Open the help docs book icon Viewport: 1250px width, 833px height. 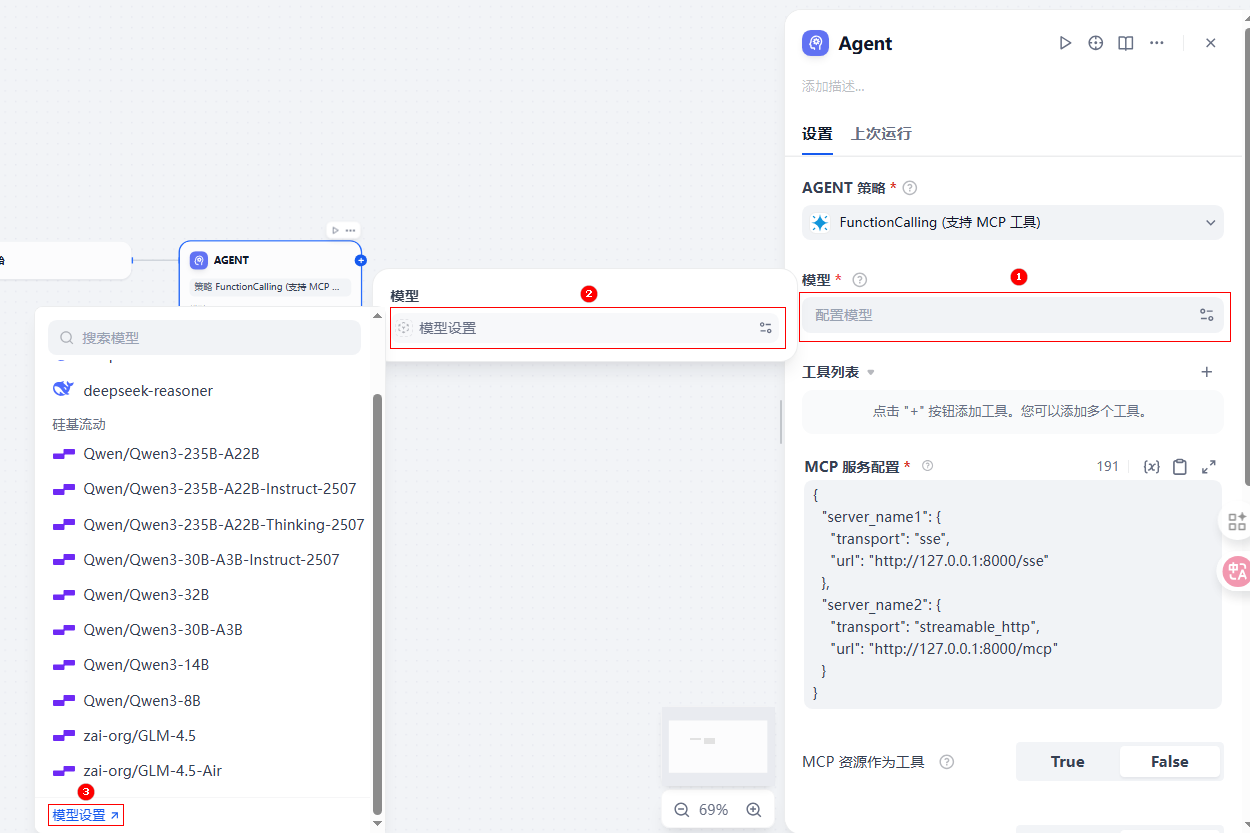pyautogui.click(x=1126, y=43)
